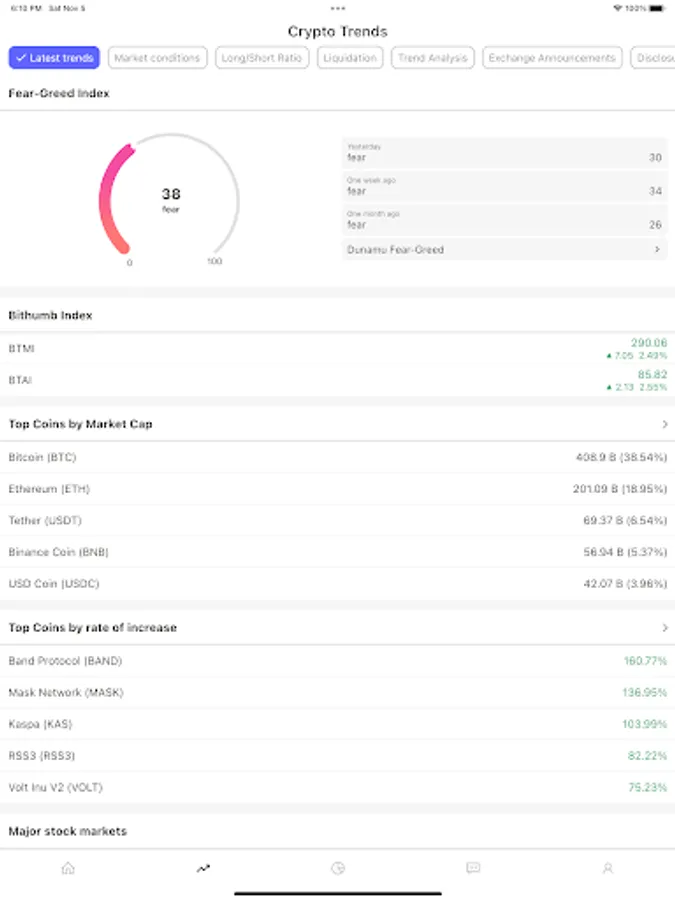Image resolution: width=675 pixels, height=900 pixels.
Task: Select the Band Protocol (BAND) row
Action: coord(337,661)
